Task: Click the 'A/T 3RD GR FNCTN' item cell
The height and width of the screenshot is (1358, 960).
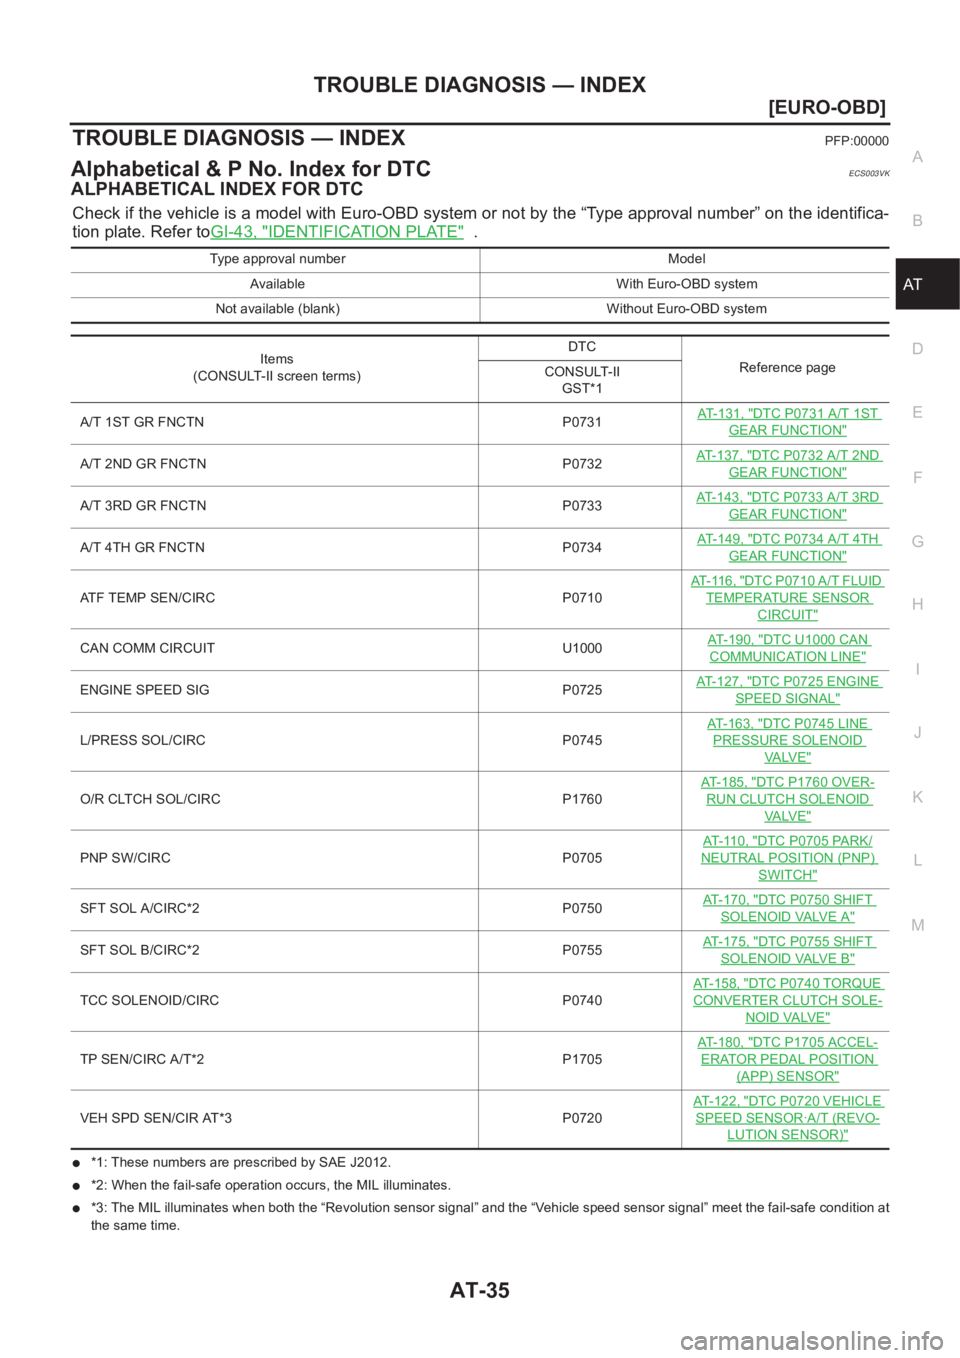Action: pos(274,507)
